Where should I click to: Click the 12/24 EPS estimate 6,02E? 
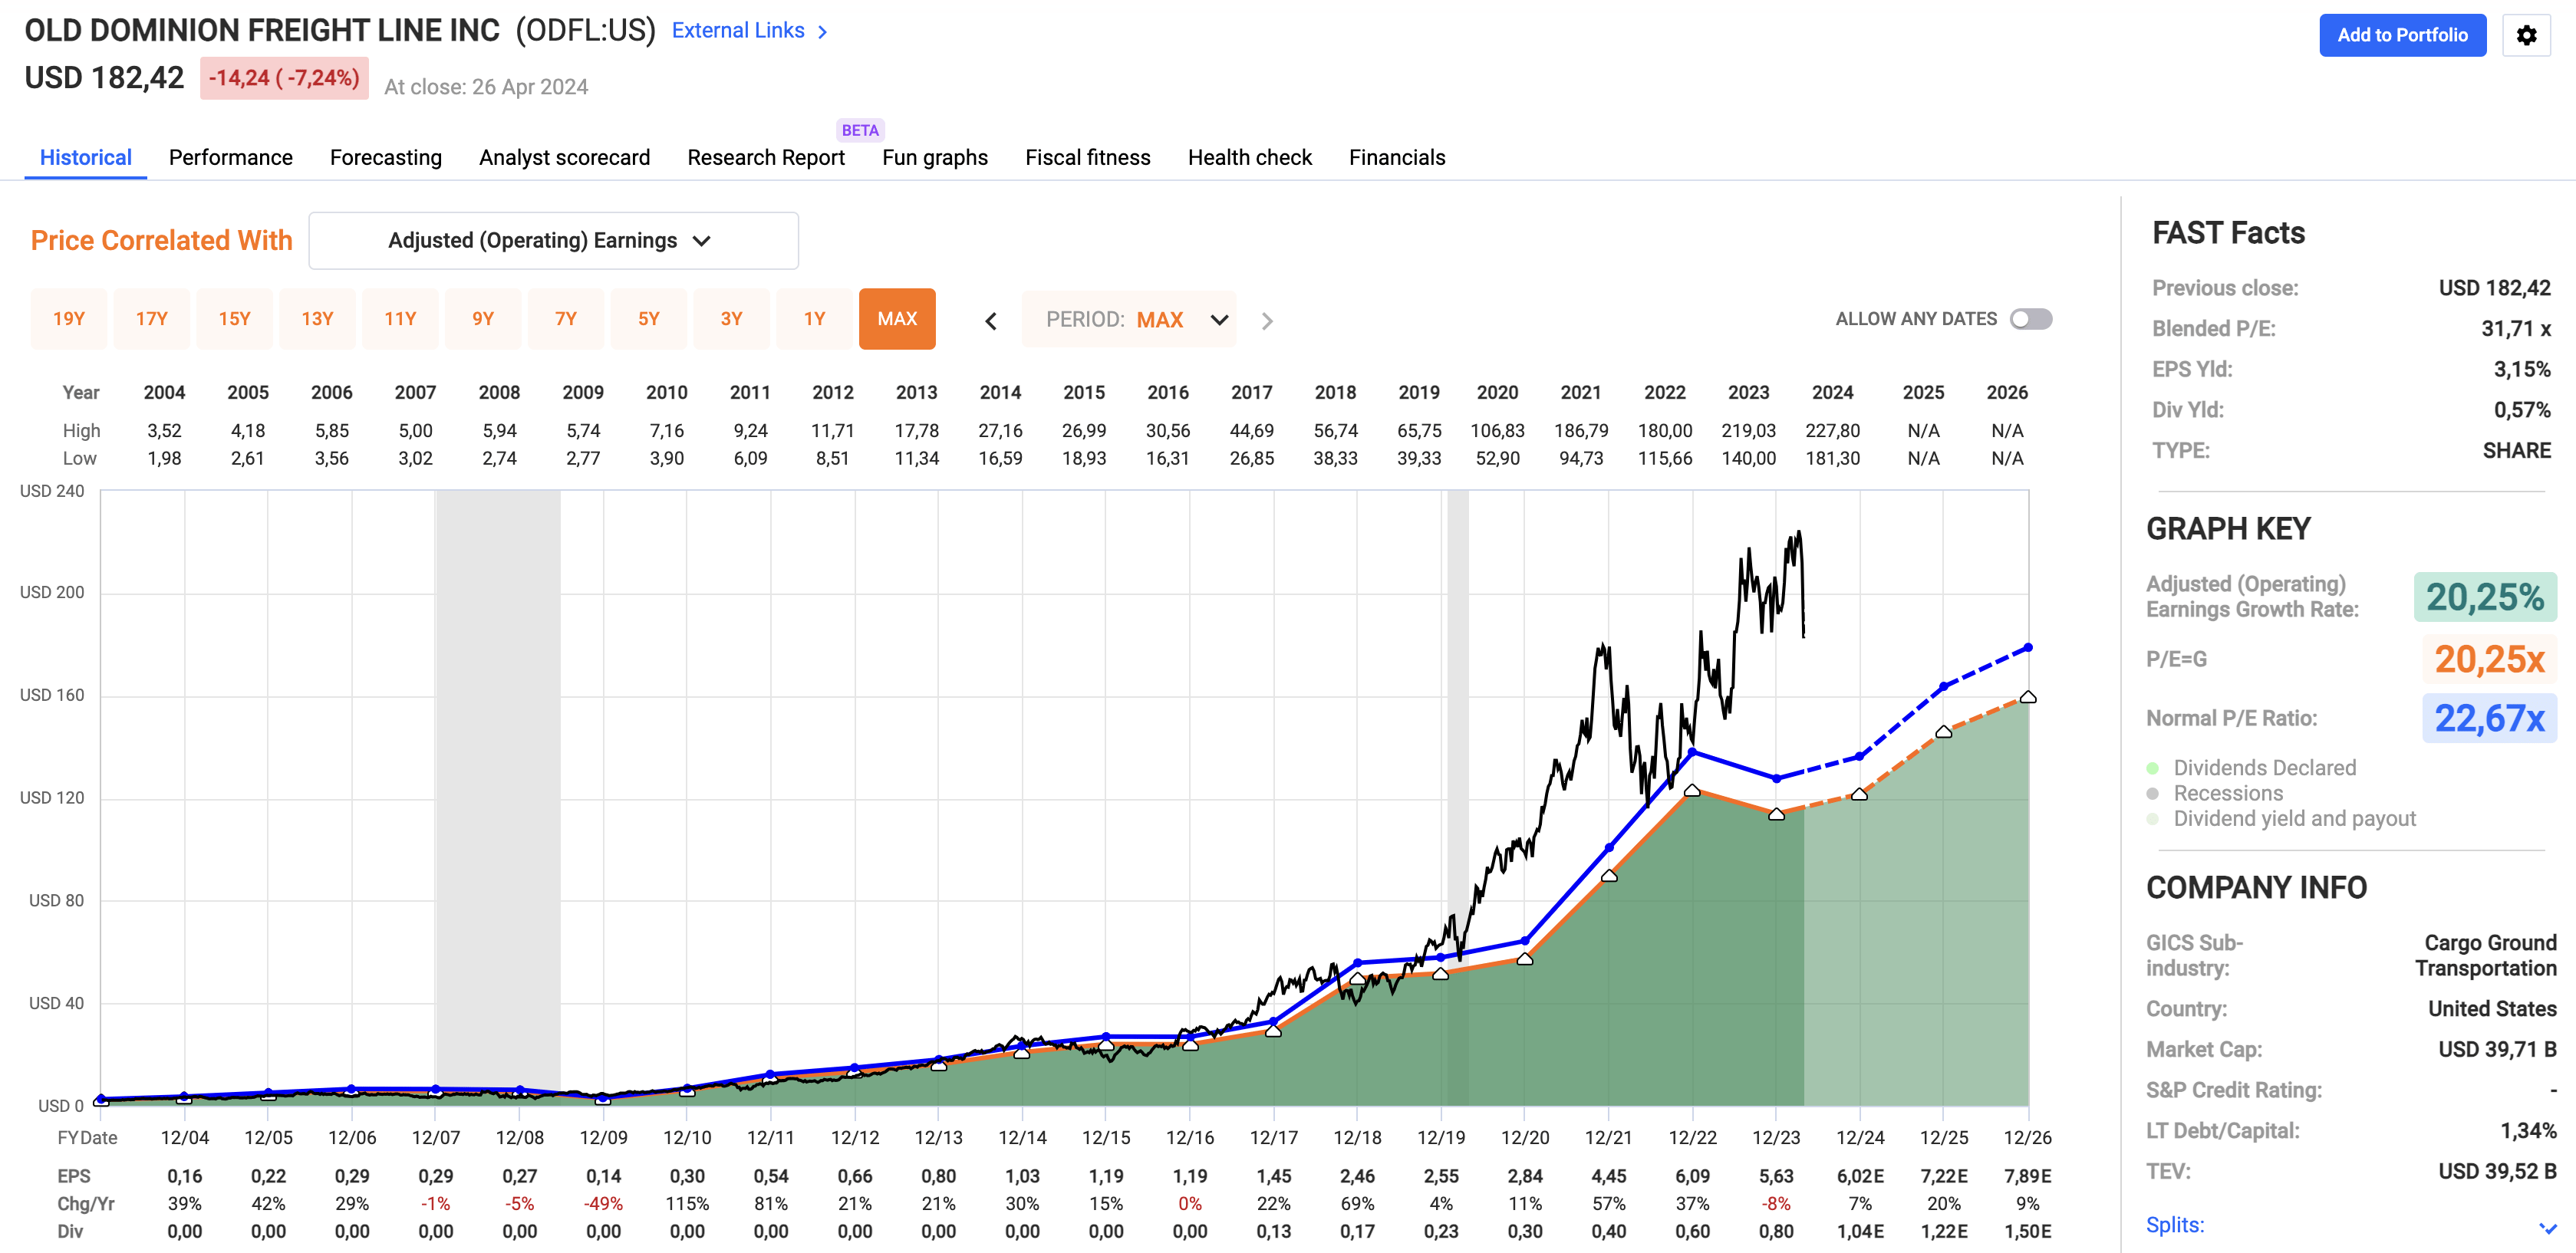pos(1860,1177)
